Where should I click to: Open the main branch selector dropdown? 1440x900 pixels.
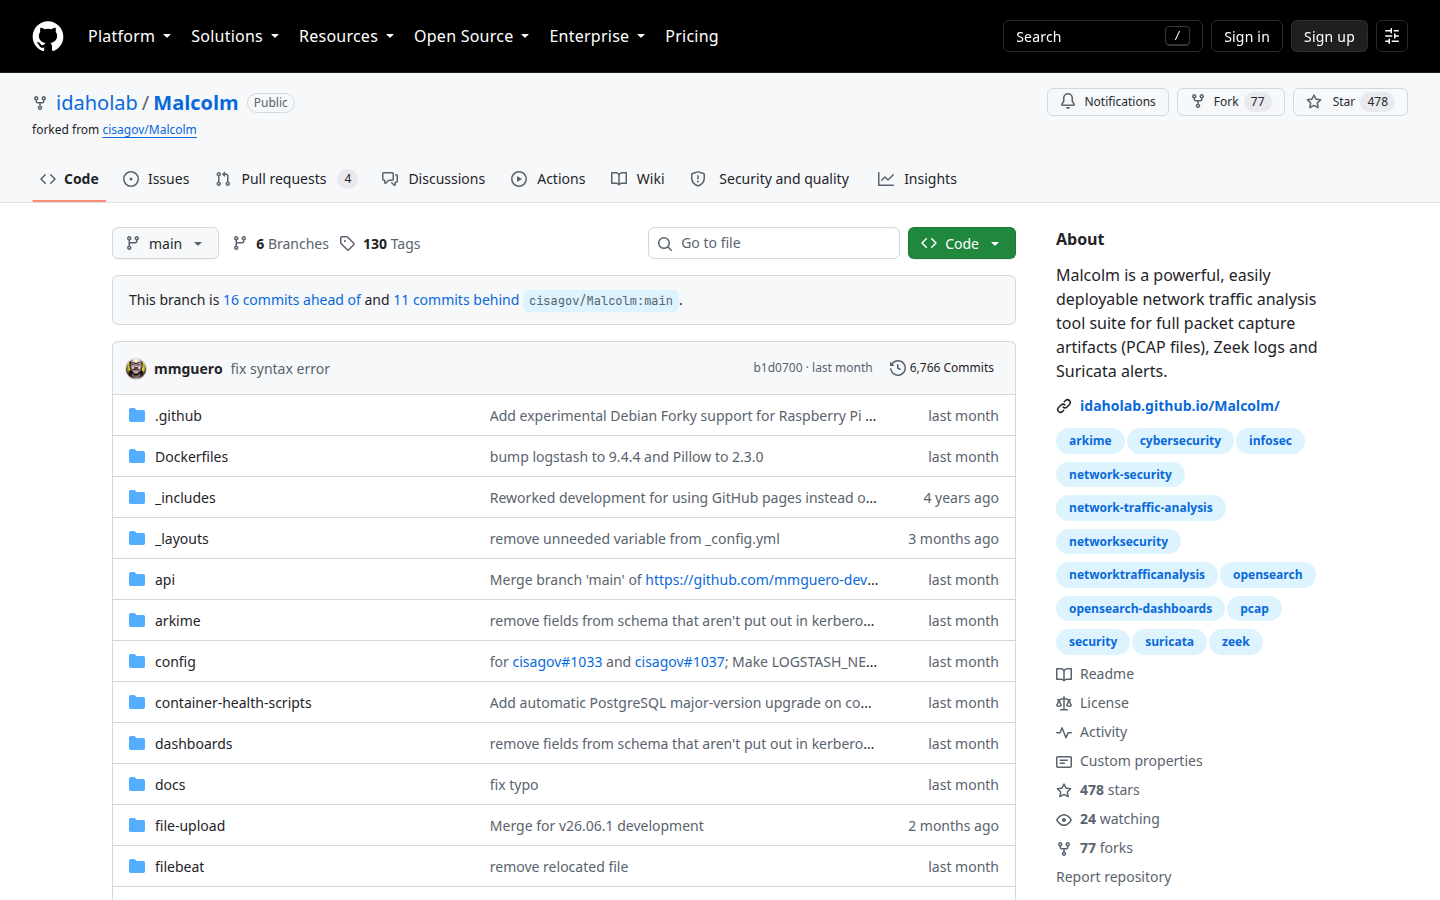[165, 243]
